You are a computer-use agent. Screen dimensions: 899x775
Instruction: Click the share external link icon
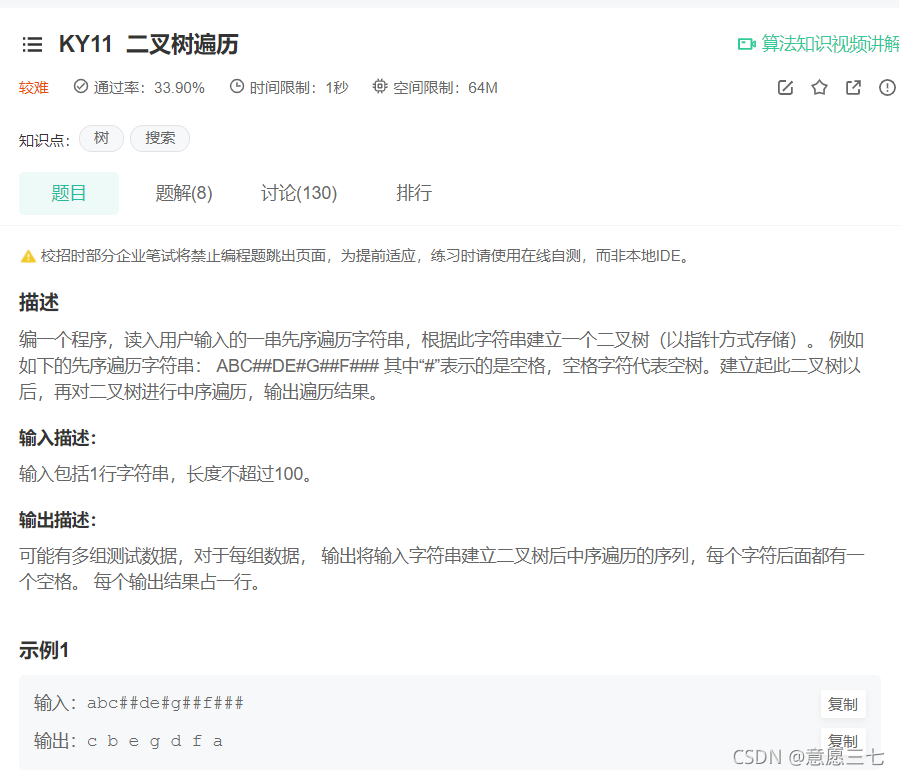853,87
